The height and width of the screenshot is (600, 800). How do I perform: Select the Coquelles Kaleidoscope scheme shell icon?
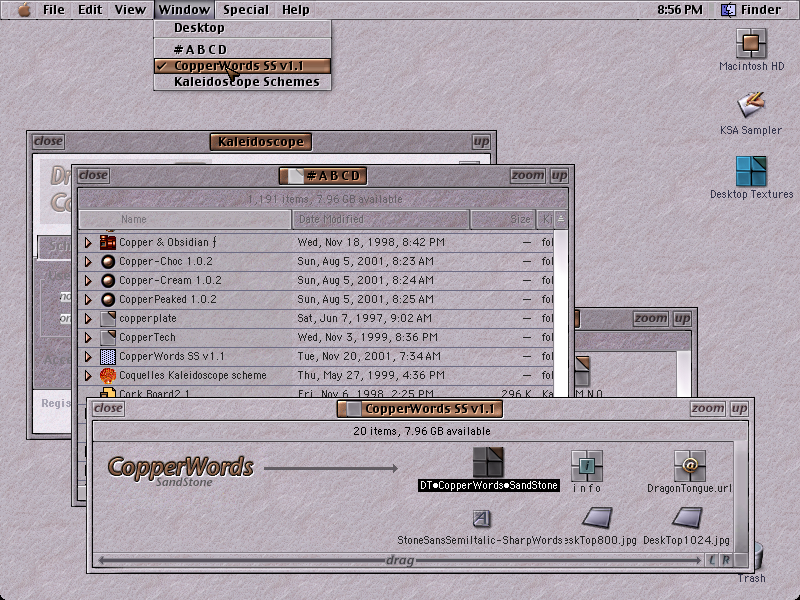pyautogui.click(x=108, y=376)
